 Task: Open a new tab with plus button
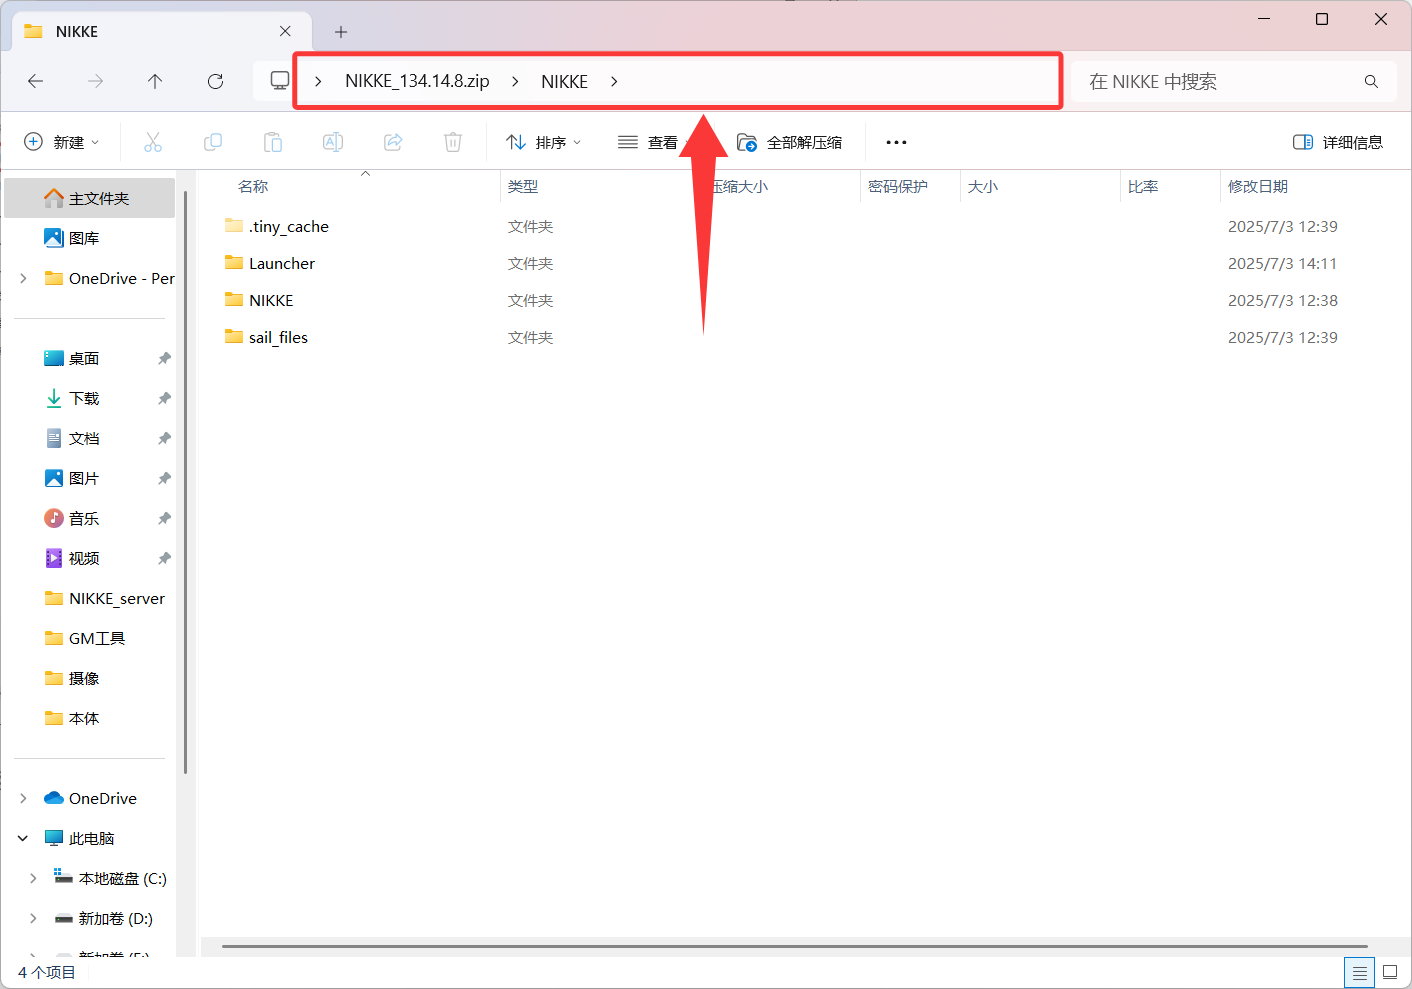341,32
